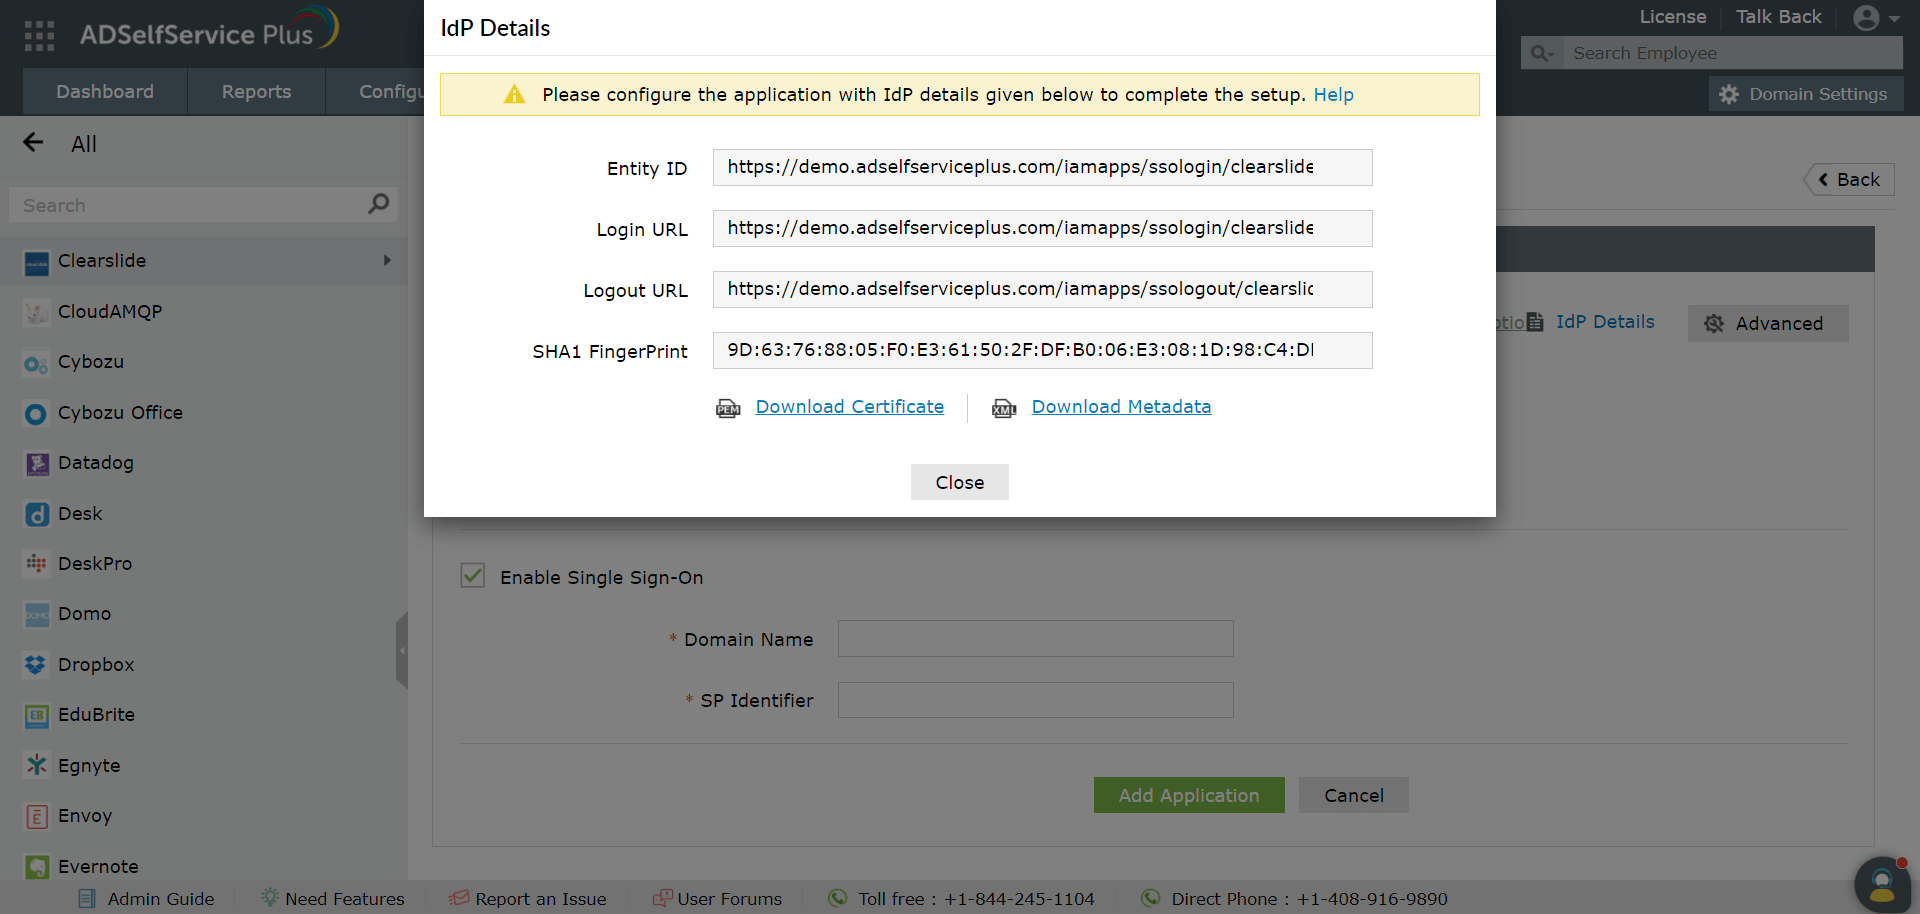The width and height of the screenshot is (1920, 914).
Task: Click the IdP Details dialog title
Action: (x=495, y=28)
